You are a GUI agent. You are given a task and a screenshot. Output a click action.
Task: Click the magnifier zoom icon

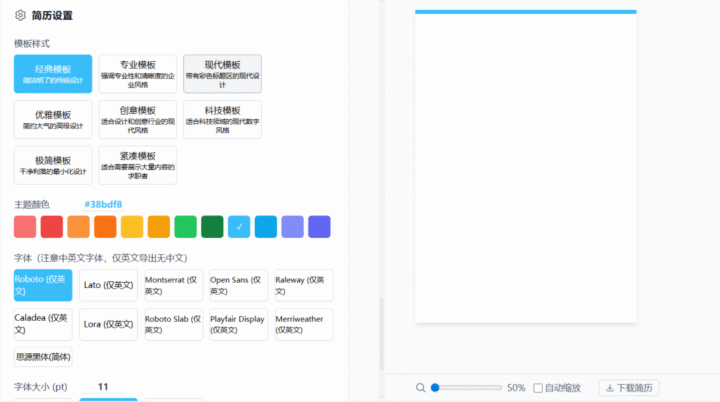(x=420, y=387)
